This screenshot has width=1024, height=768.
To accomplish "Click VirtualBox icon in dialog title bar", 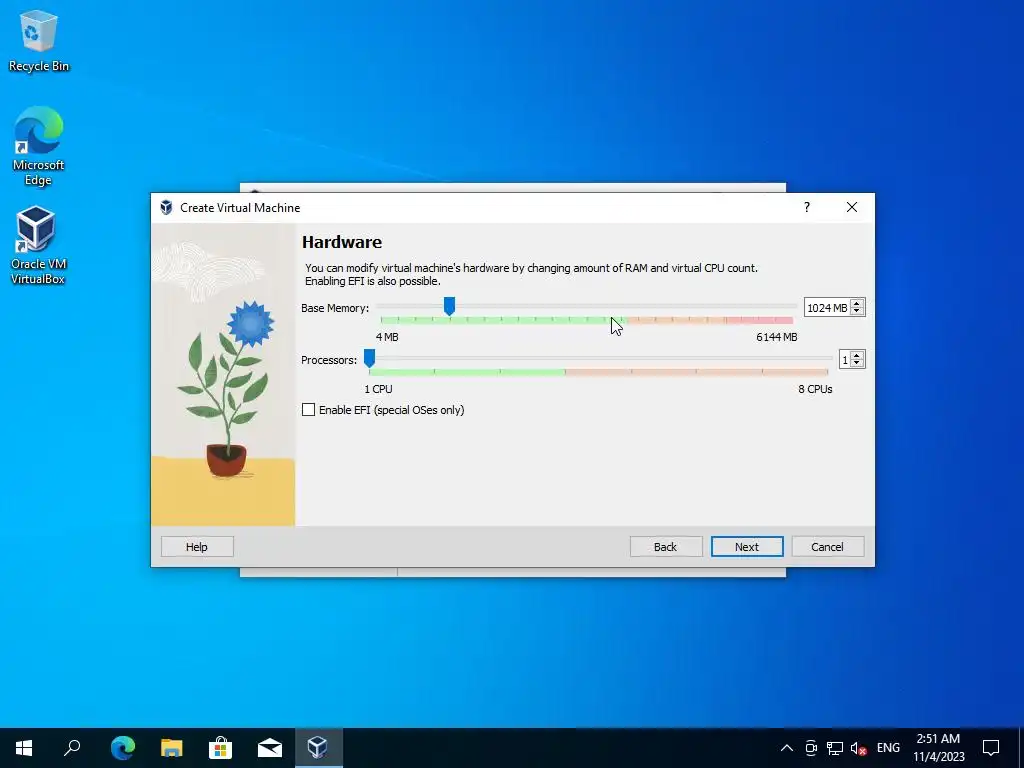I will point(167,208).
